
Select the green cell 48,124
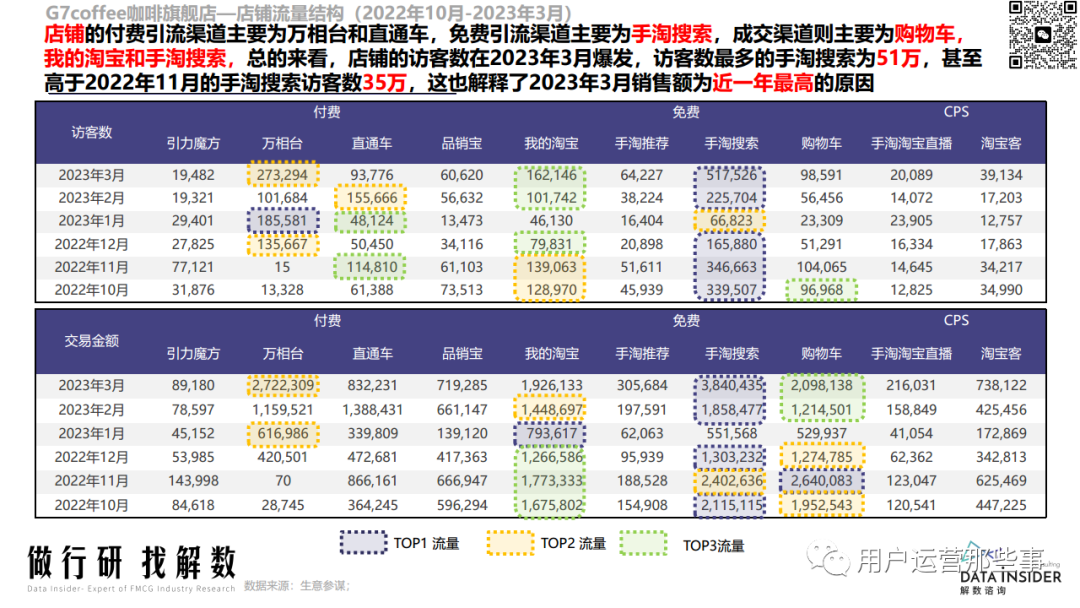click(x=371, y=221)
